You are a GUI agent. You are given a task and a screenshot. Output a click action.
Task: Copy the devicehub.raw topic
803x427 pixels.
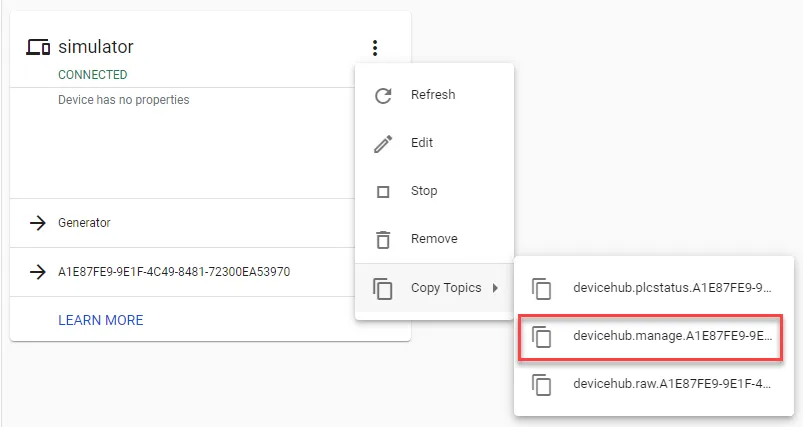tap(654, 385)
